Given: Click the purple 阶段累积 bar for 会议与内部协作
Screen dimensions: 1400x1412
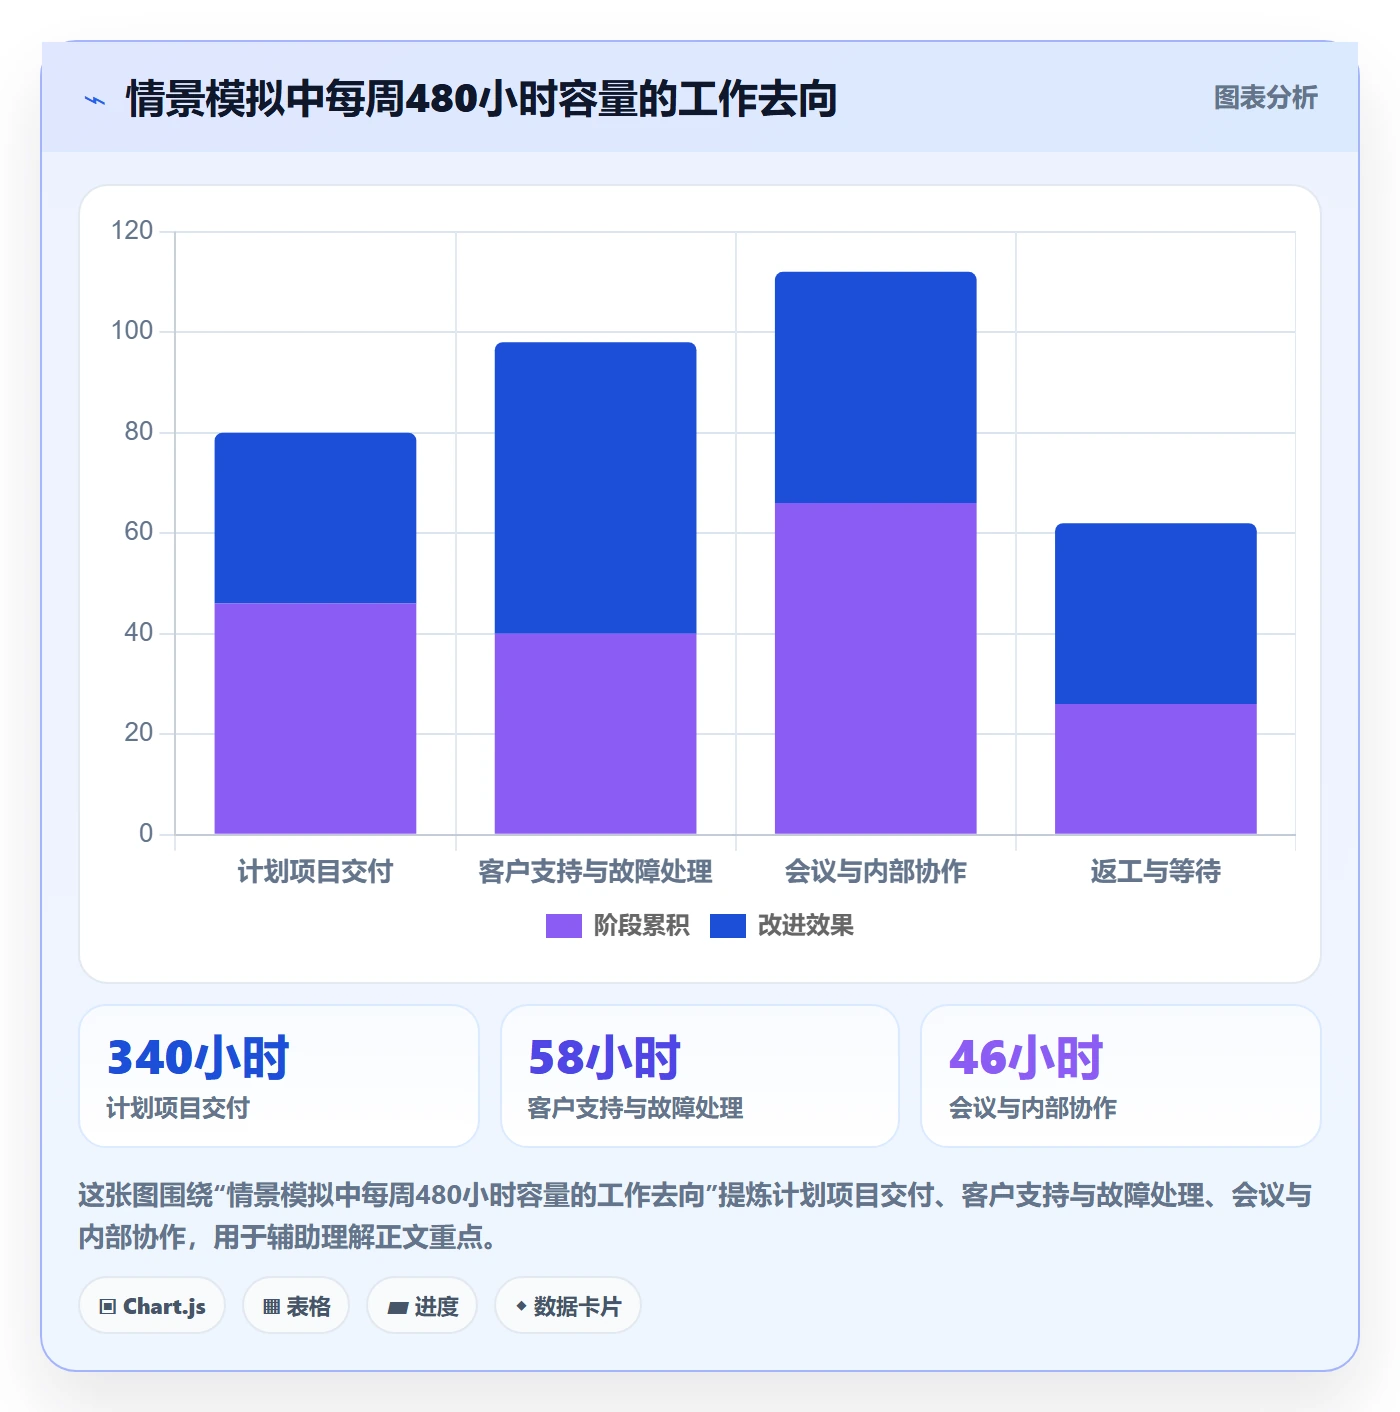Looking at the screenshot, I should [x=875, y=668].
